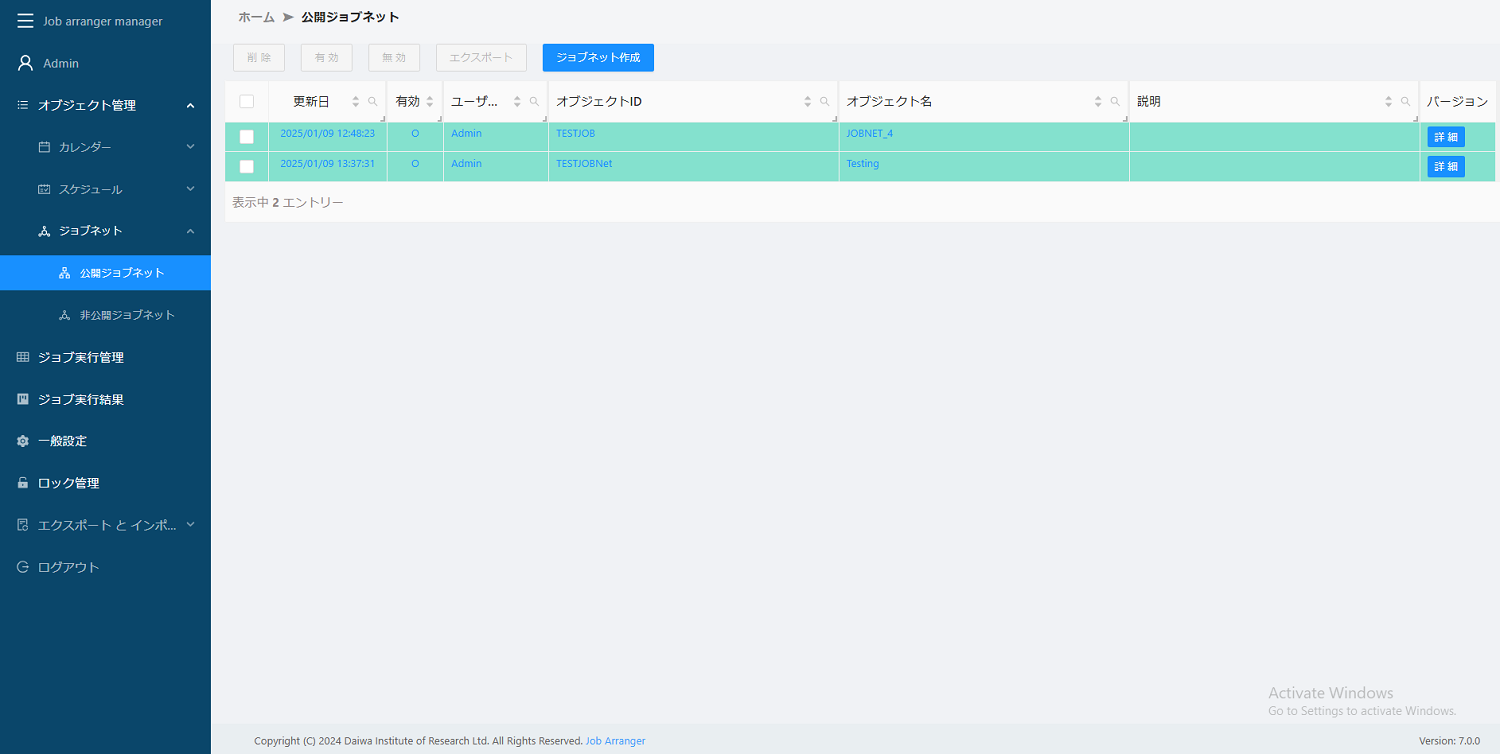Click the ジョブネット作成 button

point(597,57)
